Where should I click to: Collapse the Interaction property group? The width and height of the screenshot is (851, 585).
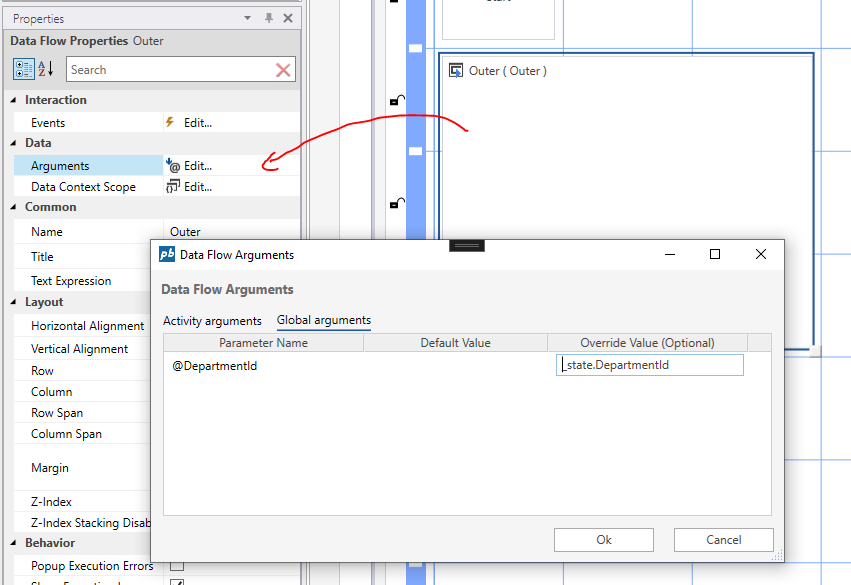[x=13, y=100]
